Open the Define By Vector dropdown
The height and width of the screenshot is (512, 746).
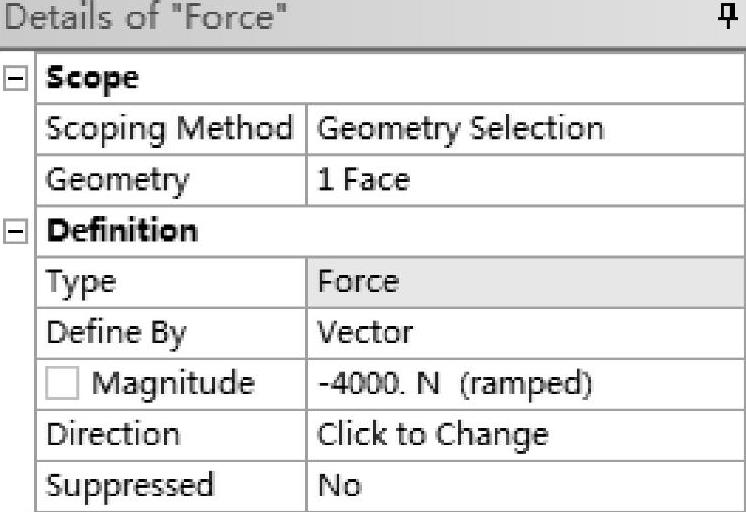point(525,333)
